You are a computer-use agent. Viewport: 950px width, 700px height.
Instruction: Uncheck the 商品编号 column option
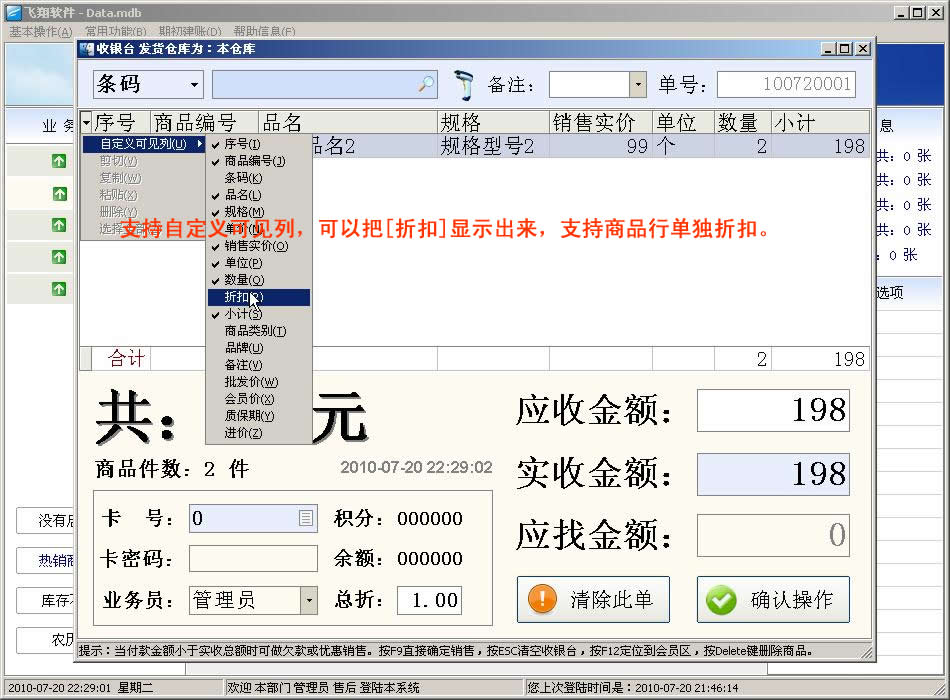click(x=254, y=161)
